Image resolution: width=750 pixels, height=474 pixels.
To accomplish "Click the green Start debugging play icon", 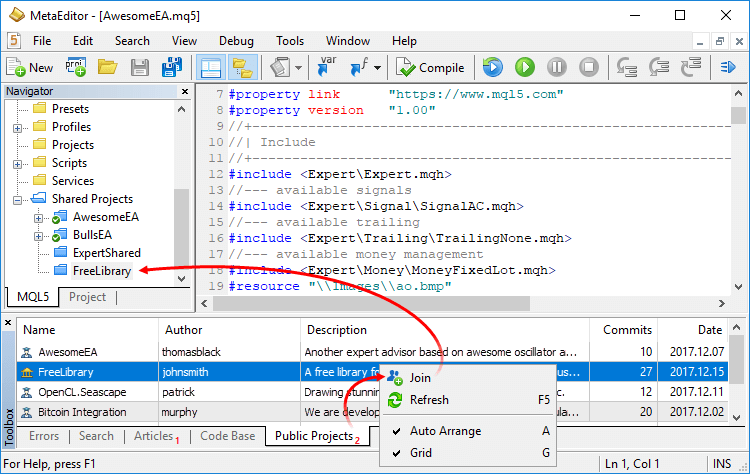I will coord(524,67).
